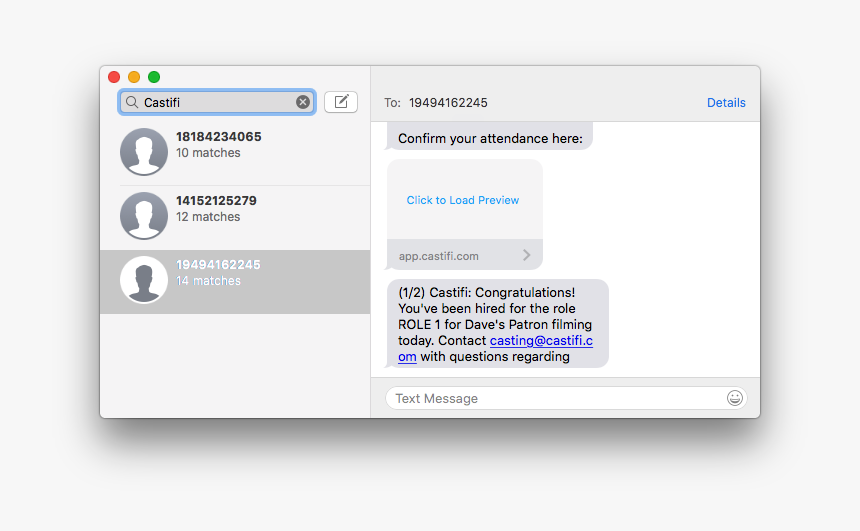The image size is (860, 531).
Task: Select the Castifi Congratulations message bubble
Action: (498, 324)
